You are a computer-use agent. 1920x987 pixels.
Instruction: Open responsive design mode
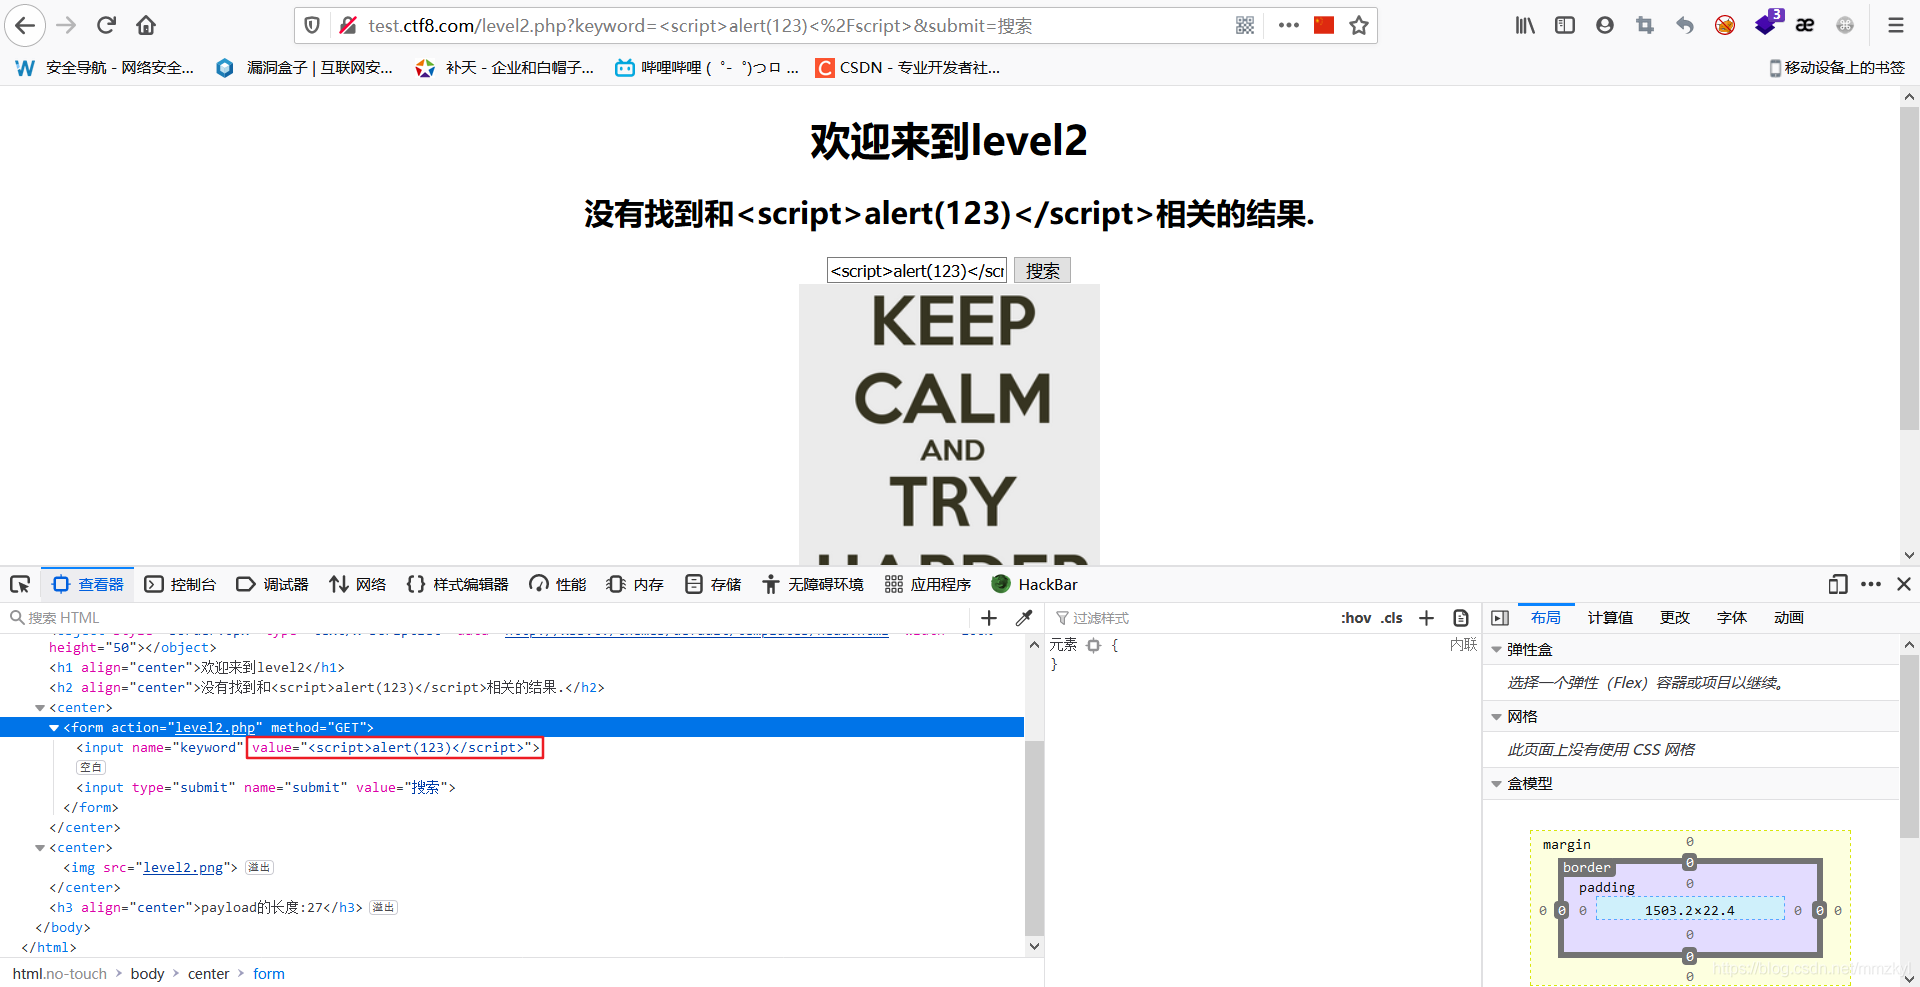[x=1838, y=584]
